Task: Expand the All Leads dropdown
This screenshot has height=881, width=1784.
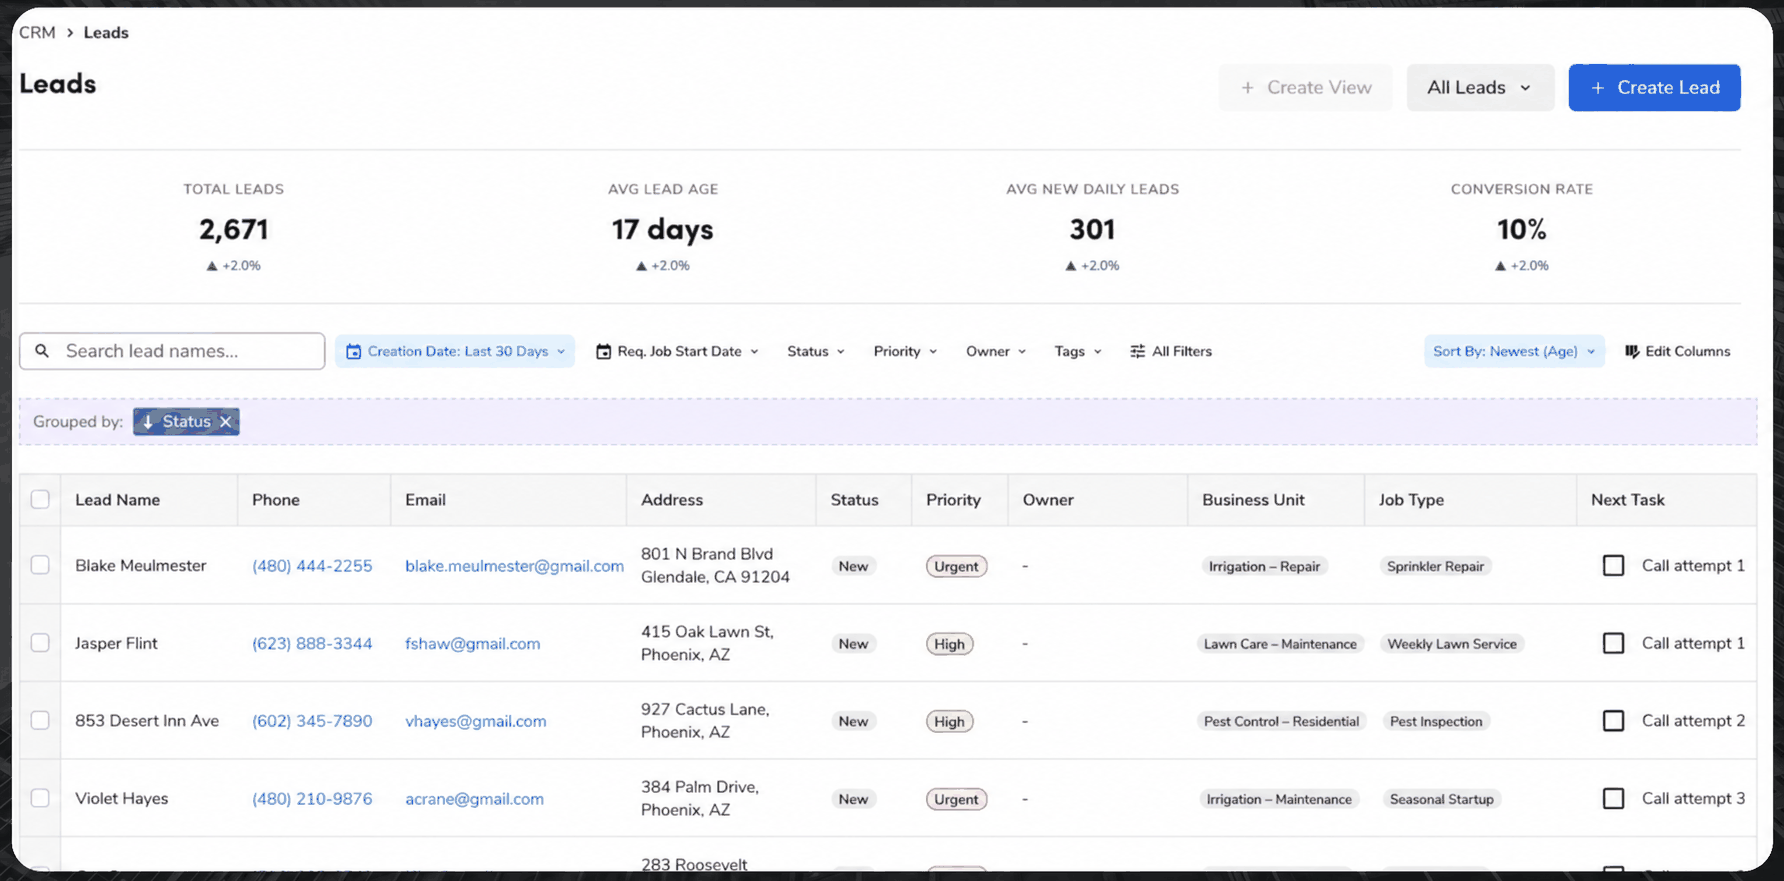Action: tap(1480, 88)
